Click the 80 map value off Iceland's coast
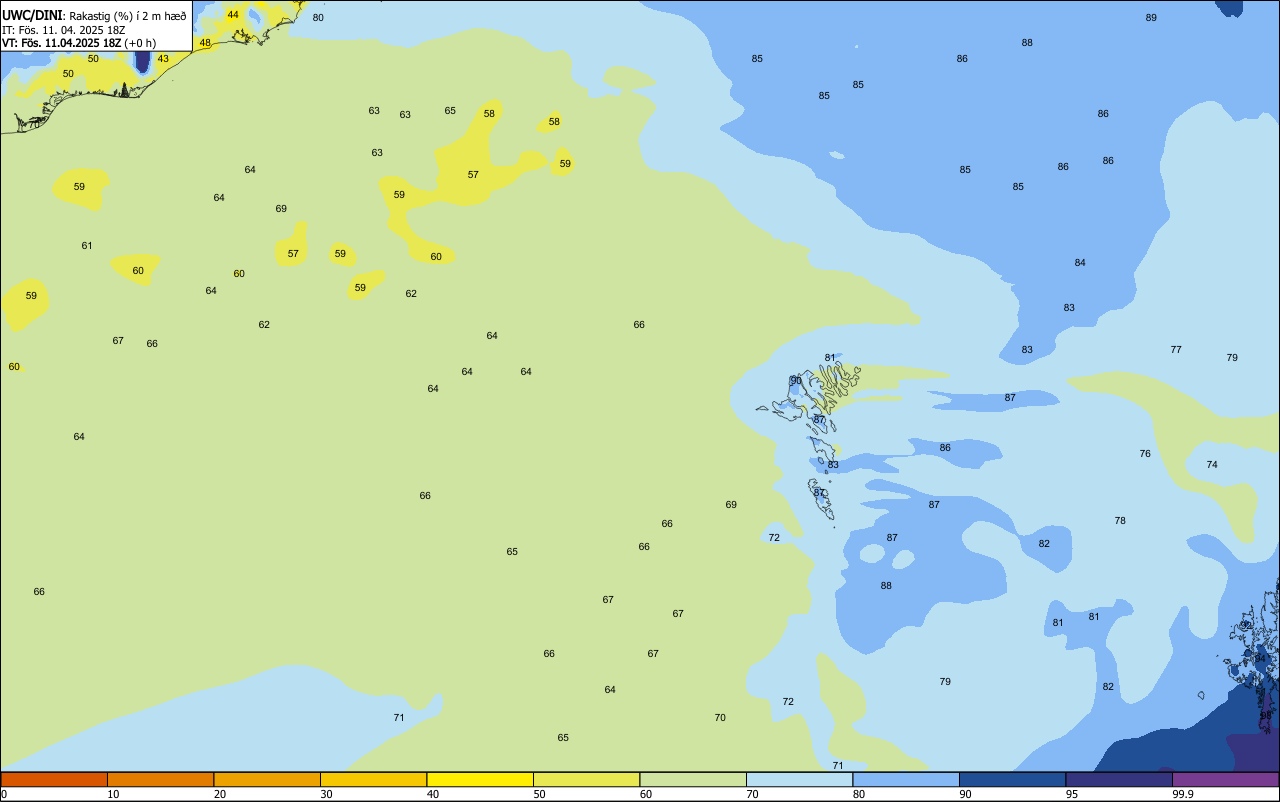Image resolution: width=1280 pixels, height=802 pixels. point(318,18)
